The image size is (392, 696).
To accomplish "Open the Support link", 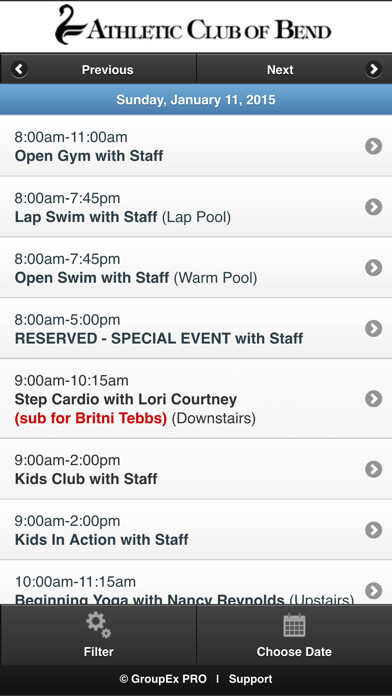I will [x=250, y=679].
